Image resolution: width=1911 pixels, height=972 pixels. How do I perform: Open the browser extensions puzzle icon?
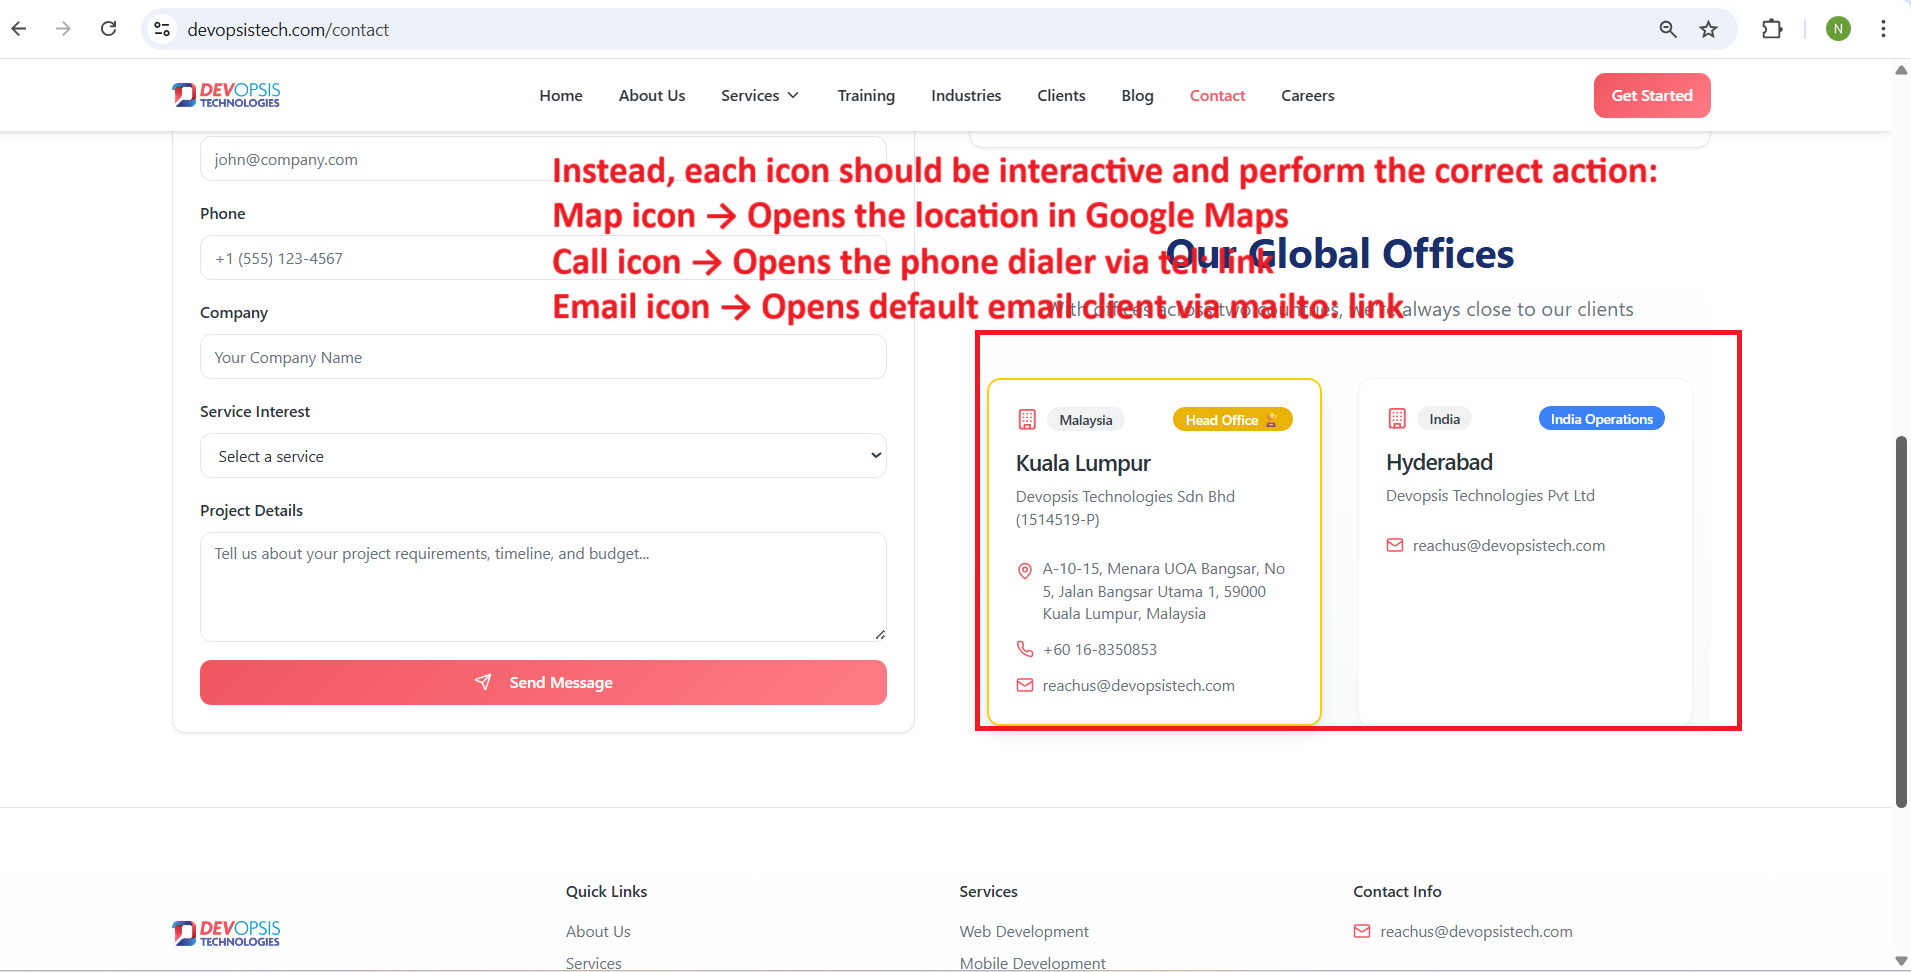pos(1771,29)
